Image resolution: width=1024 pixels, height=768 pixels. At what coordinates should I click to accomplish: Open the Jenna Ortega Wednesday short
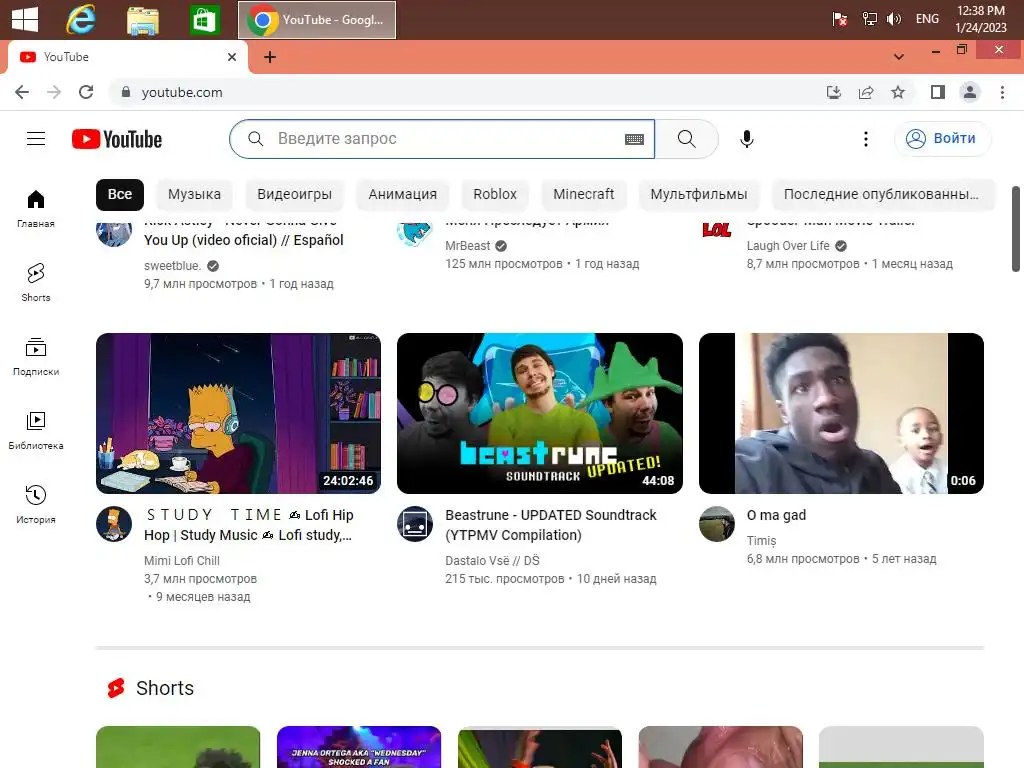(x=359, y=747)
